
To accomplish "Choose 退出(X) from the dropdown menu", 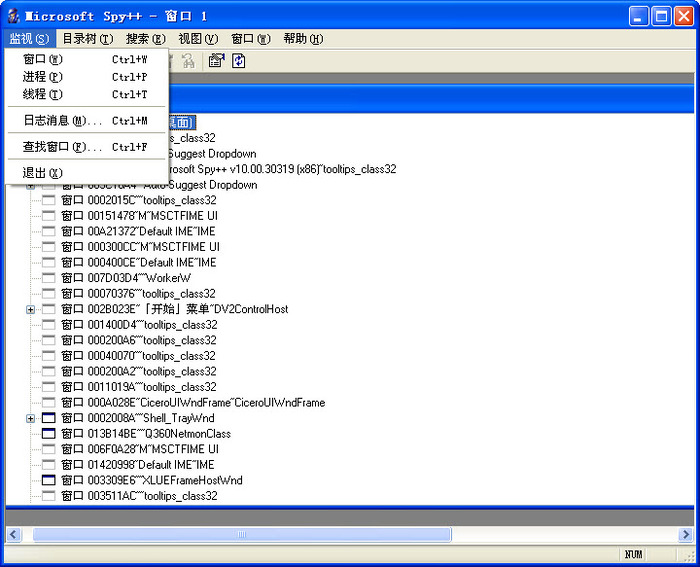I will click(x=87, y=173).
